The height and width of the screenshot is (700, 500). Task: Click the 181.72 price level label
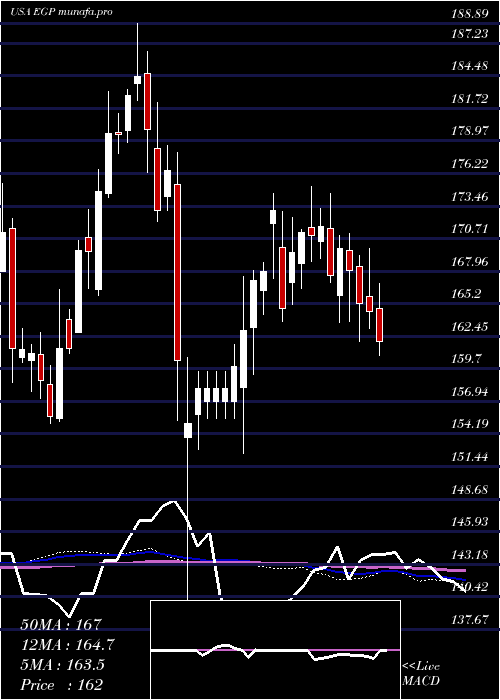pyautogui.click(x=469, y=99)
